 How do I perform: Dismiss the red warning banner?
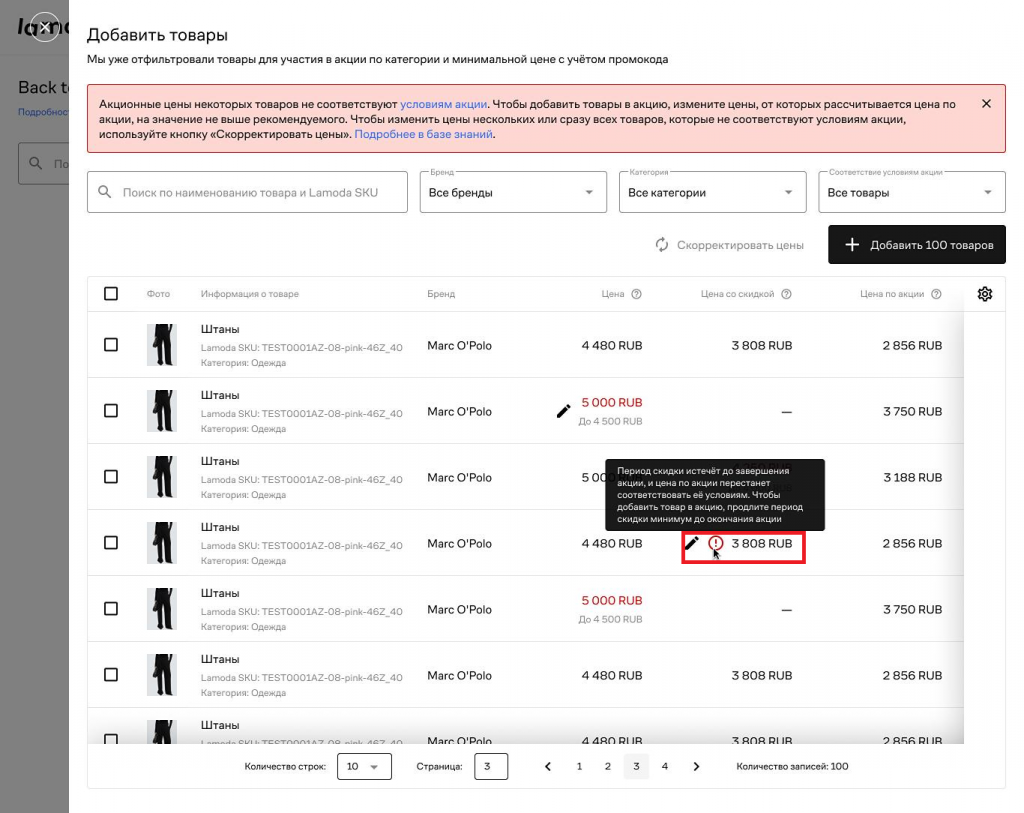point(986,104)
